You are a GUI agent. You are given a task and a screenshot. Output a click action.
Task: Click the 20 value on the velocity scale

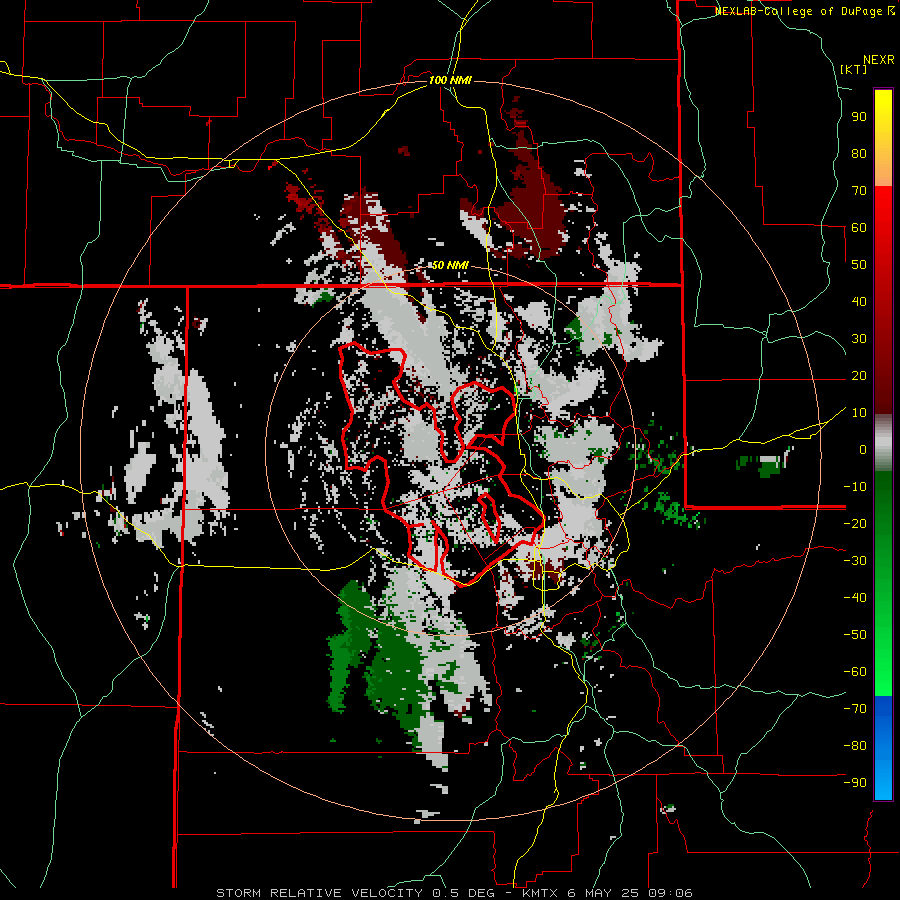click(859, 375)
